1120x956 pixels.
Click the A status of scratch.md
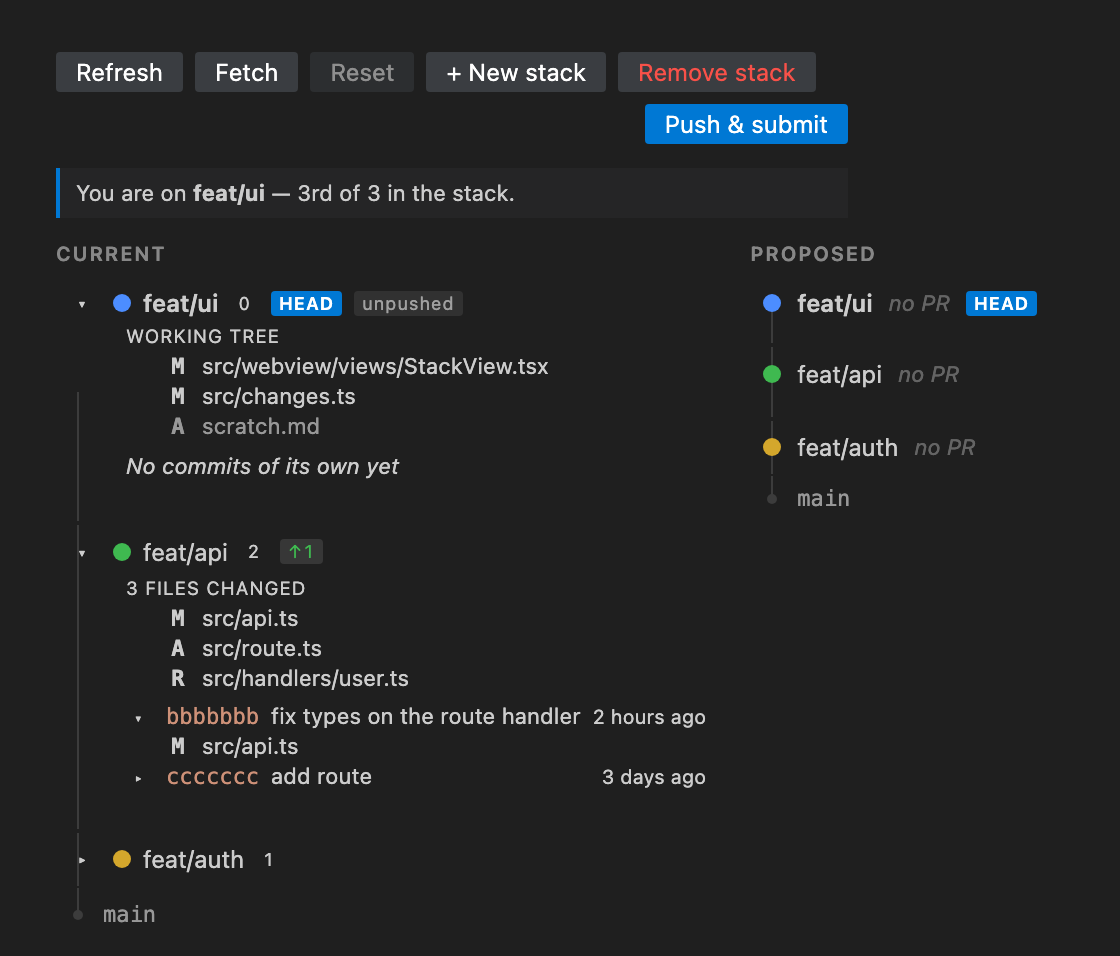coord(178,427)
